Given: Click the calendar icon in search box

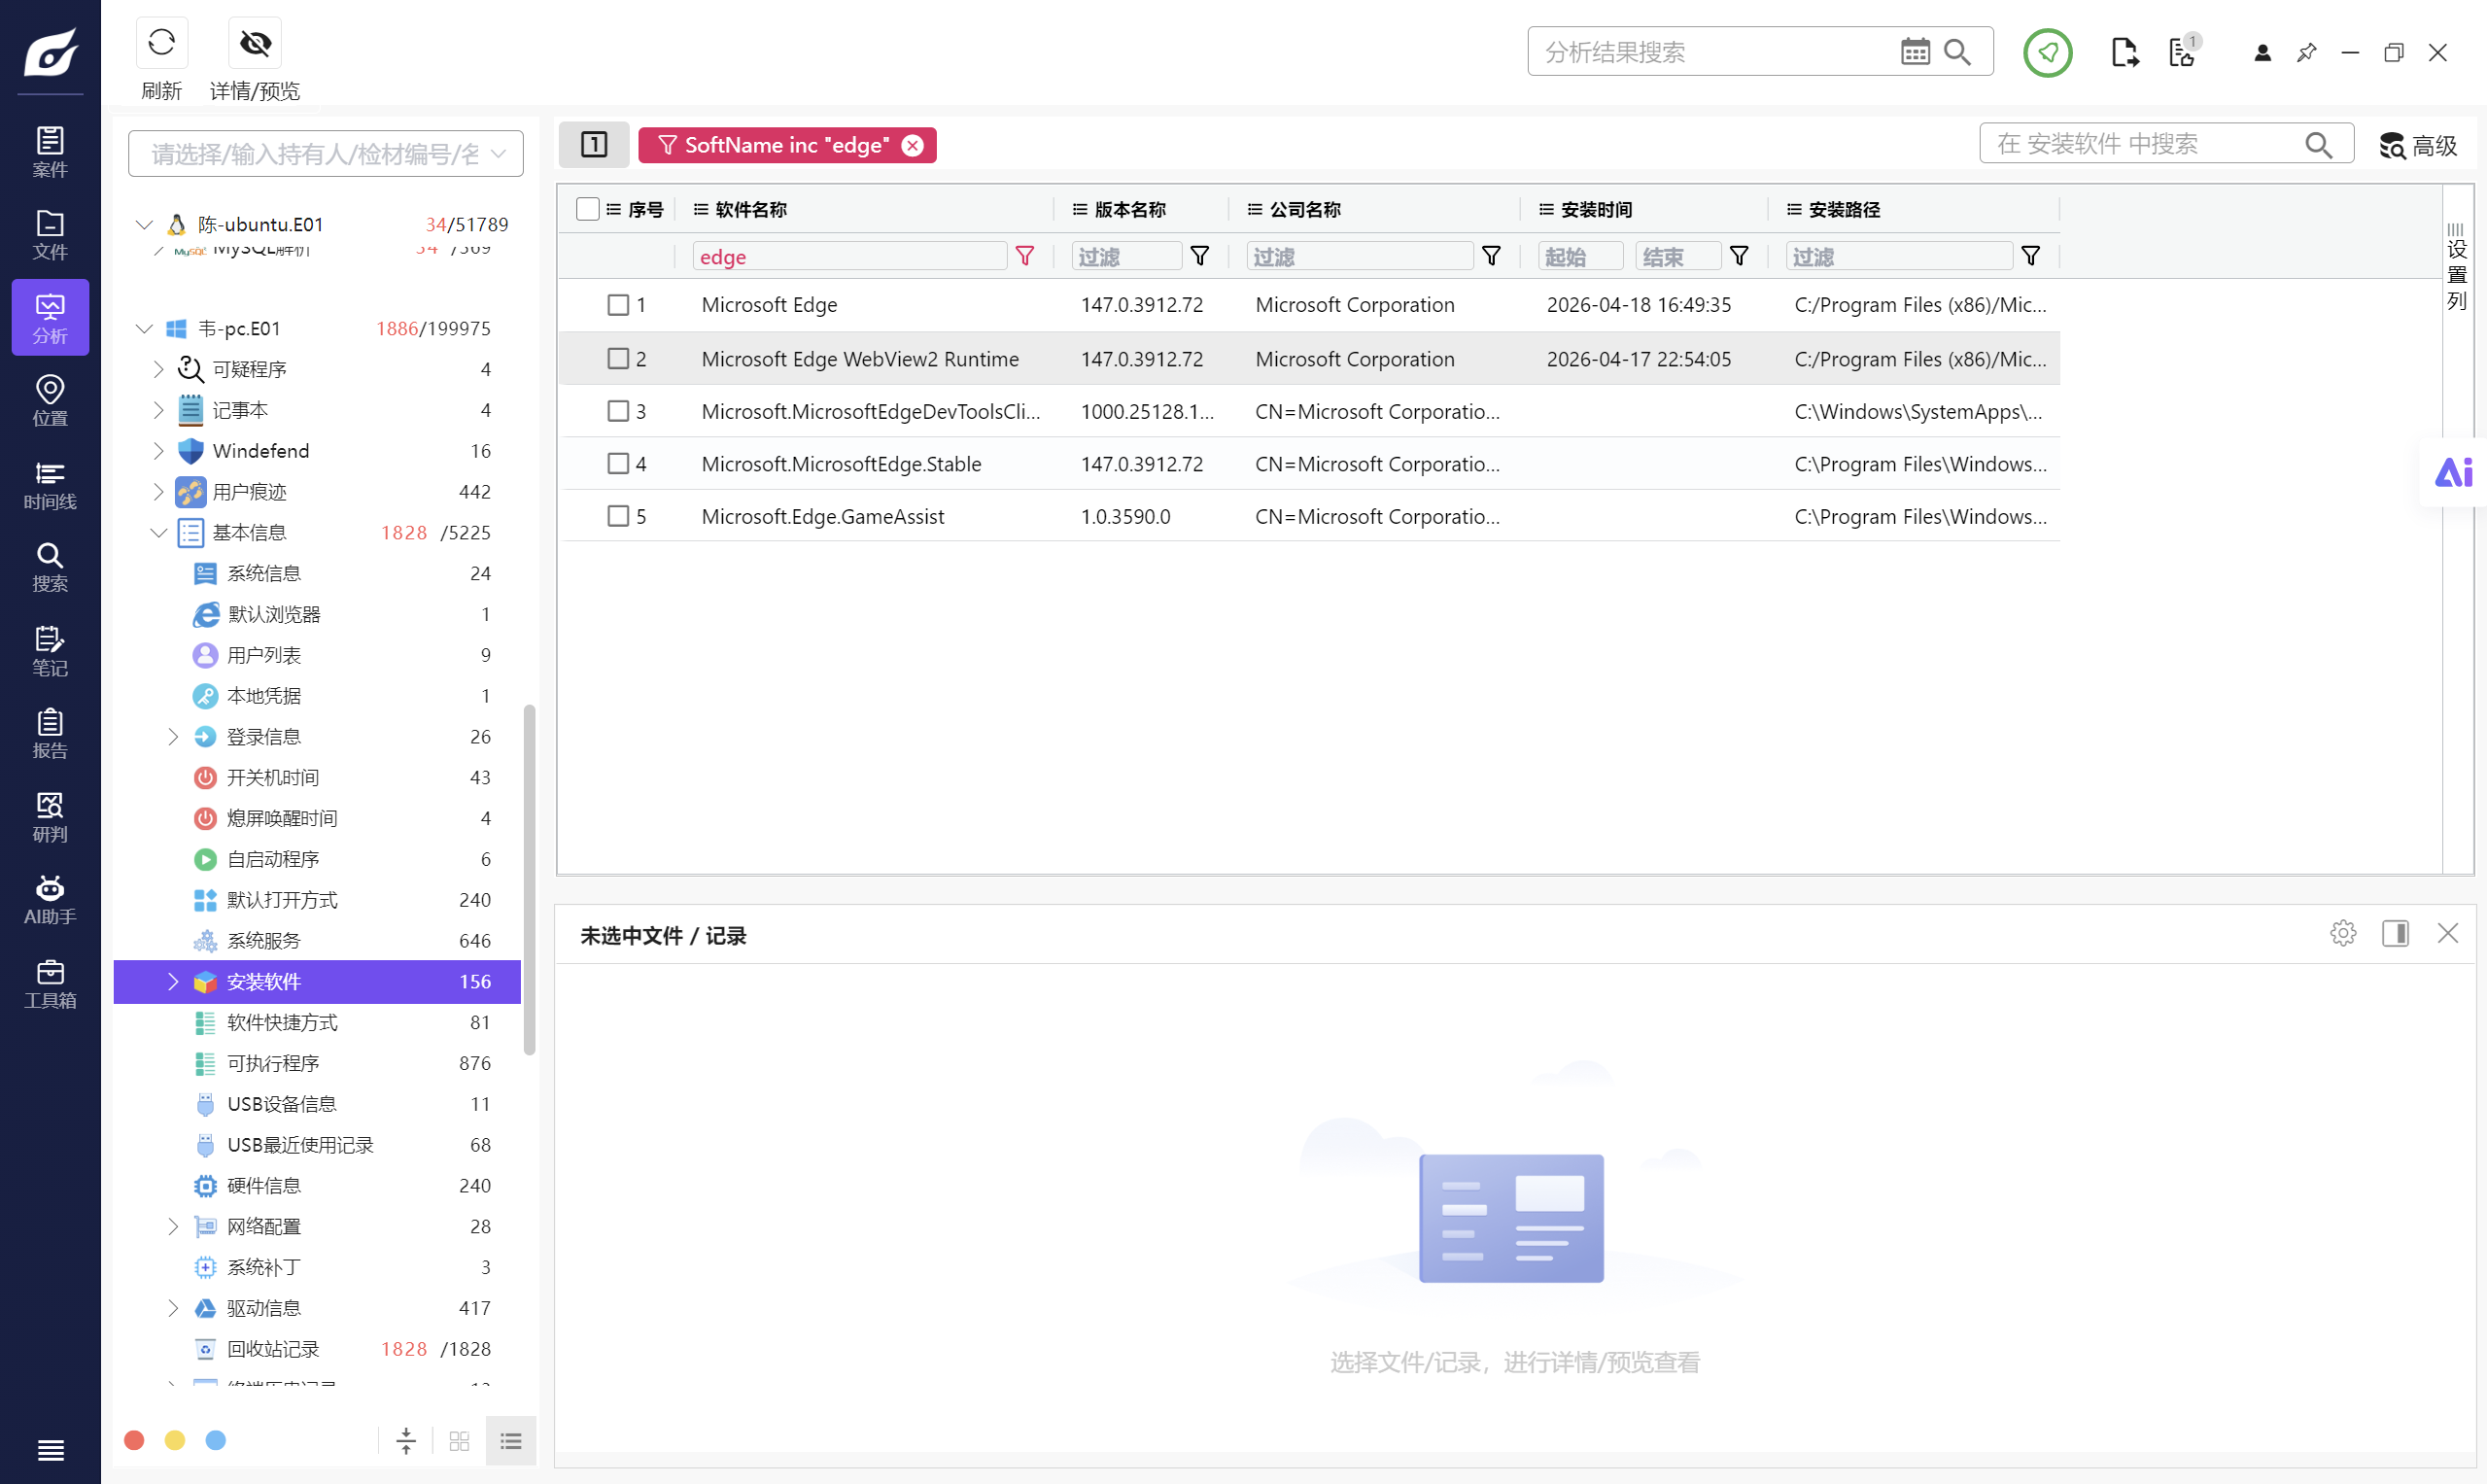Looking at the screenshot, I should coord(1915,52).
